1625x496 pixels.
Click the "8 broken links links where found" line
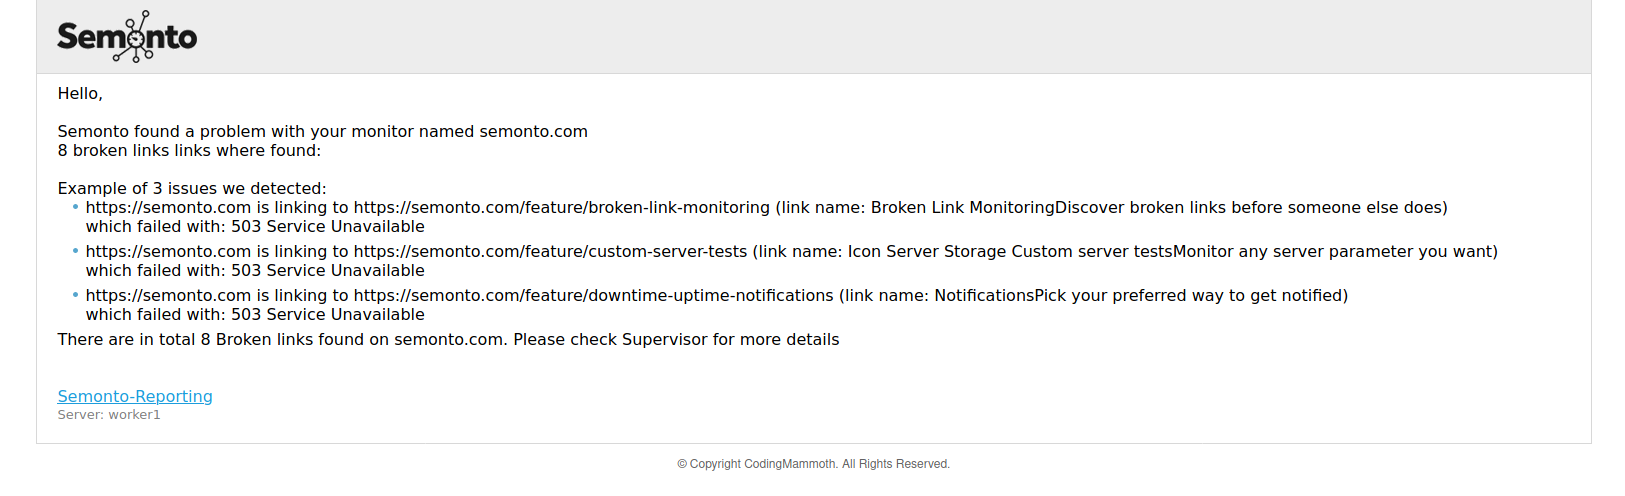[x=189, y=151]
